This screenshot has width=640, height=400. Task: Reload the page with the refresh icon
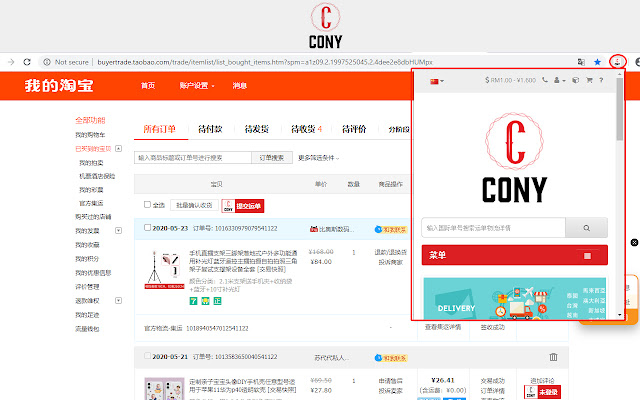click(x=27, y=62)
